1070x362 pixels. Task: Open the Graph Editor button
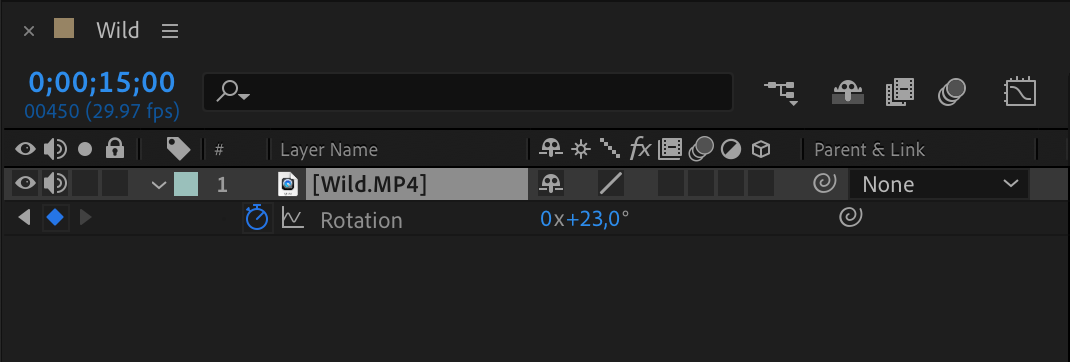(1020, 92)
